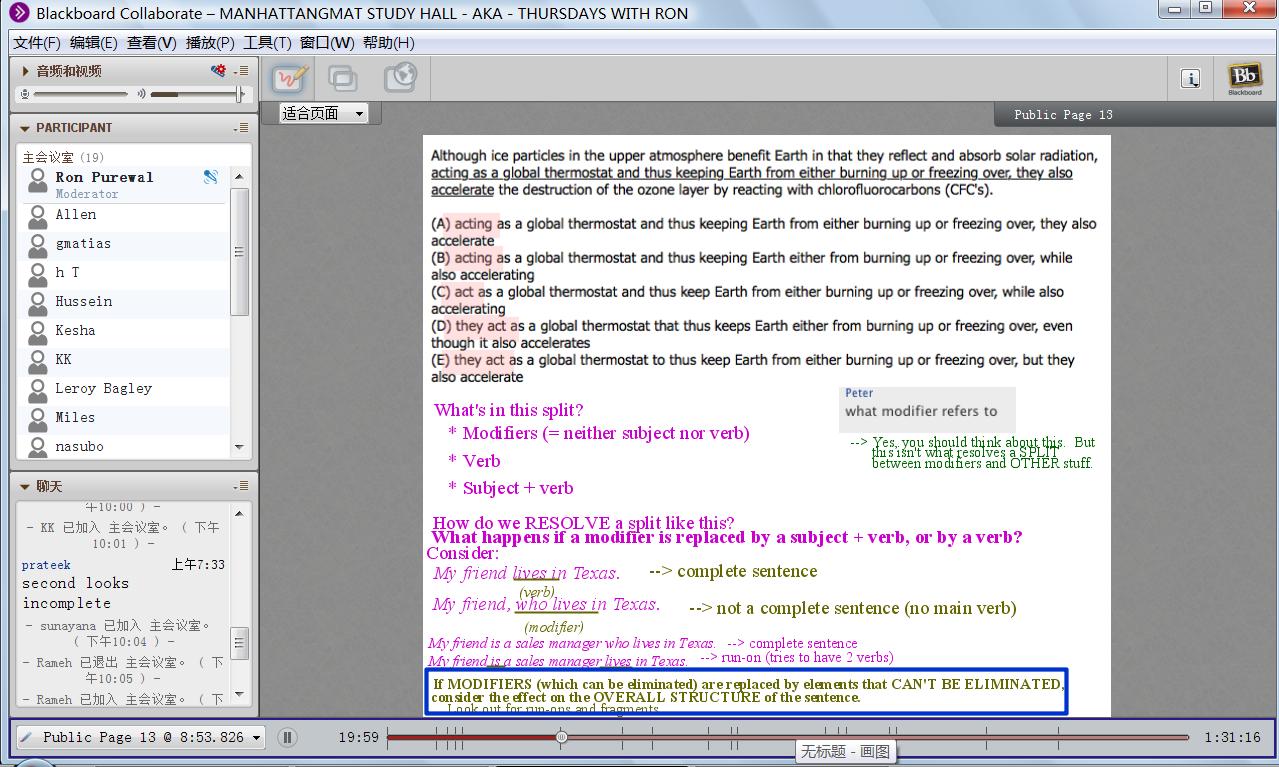Adjust the microphone level slider

(80, 94)
